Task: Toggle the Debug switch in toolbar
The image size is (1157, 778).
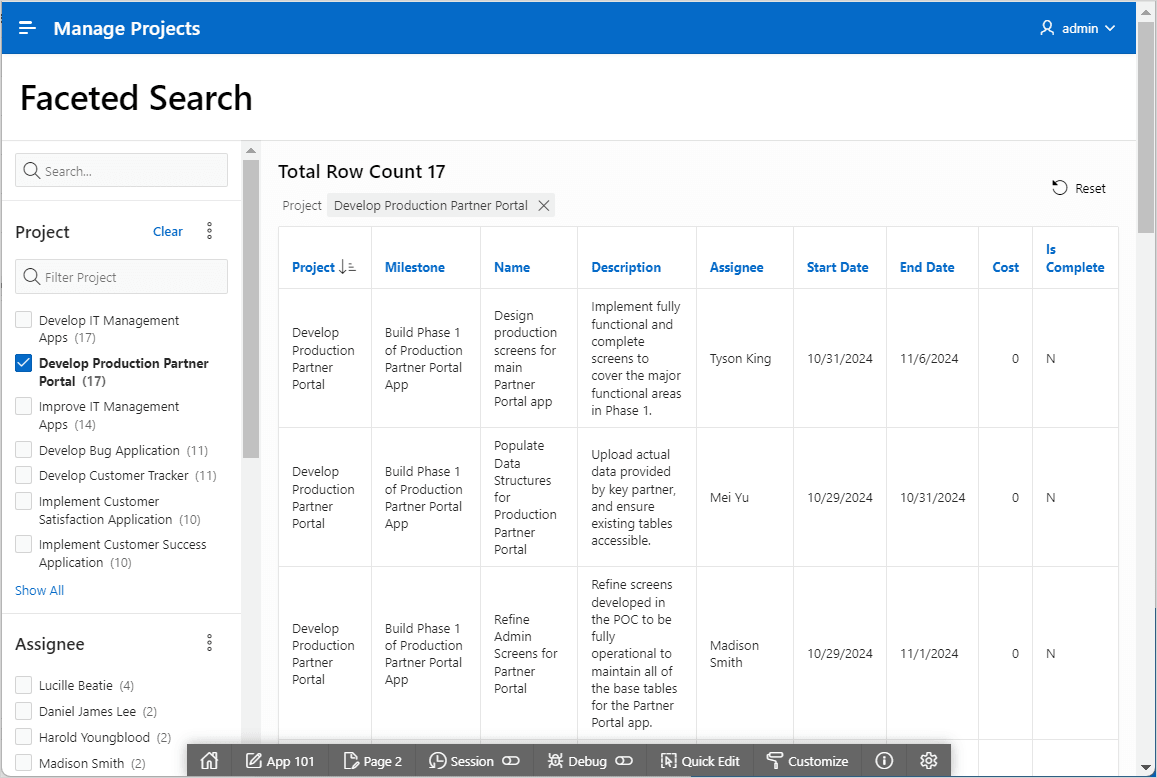Action: click(x=624, y=761)
